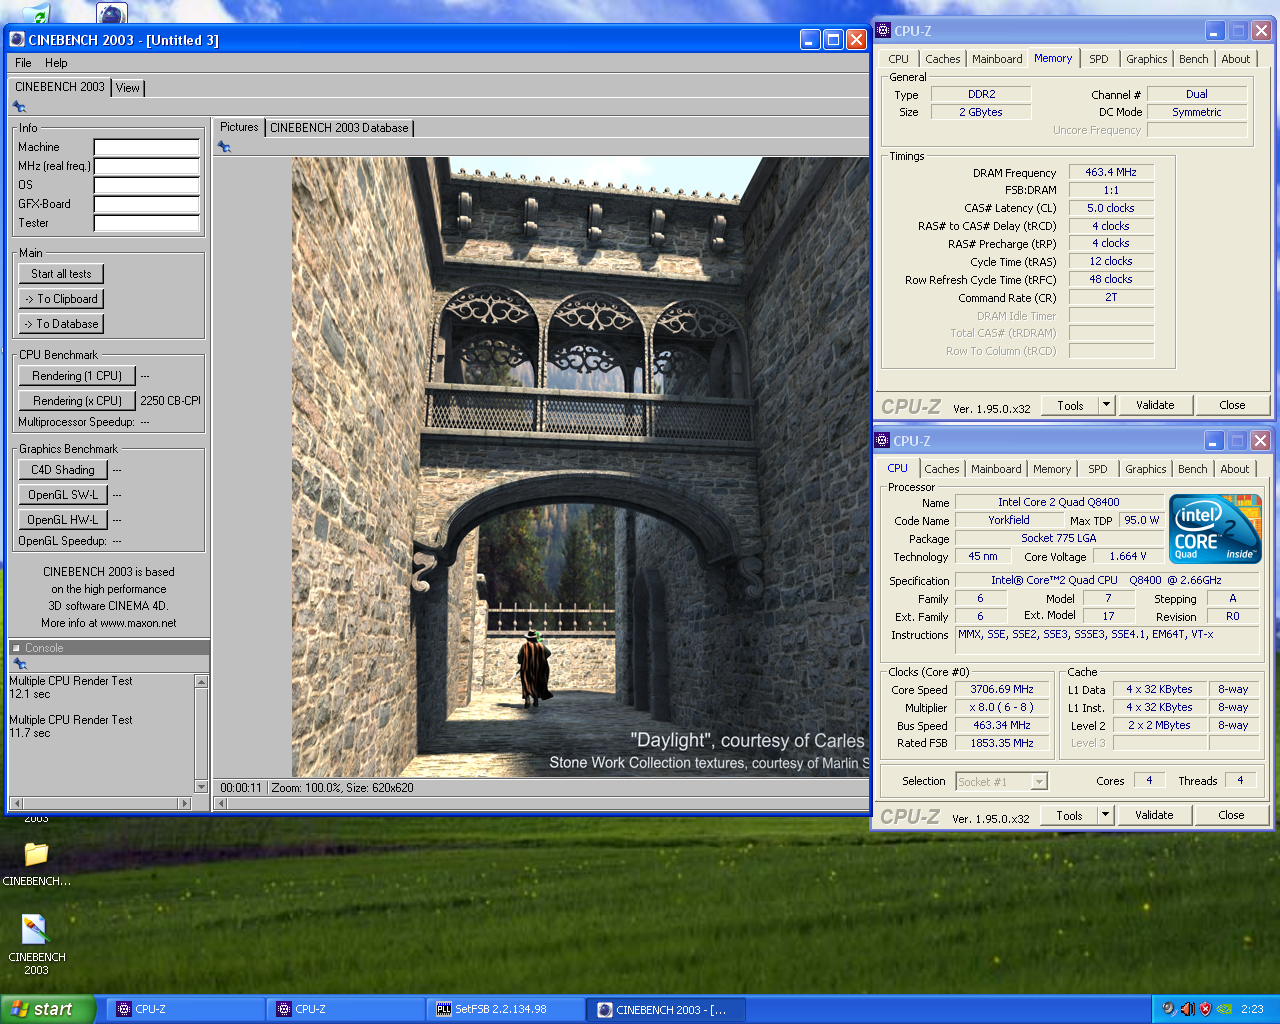
Task: Run Rendering (x CPU) benchmark
Action: [77, 401]
